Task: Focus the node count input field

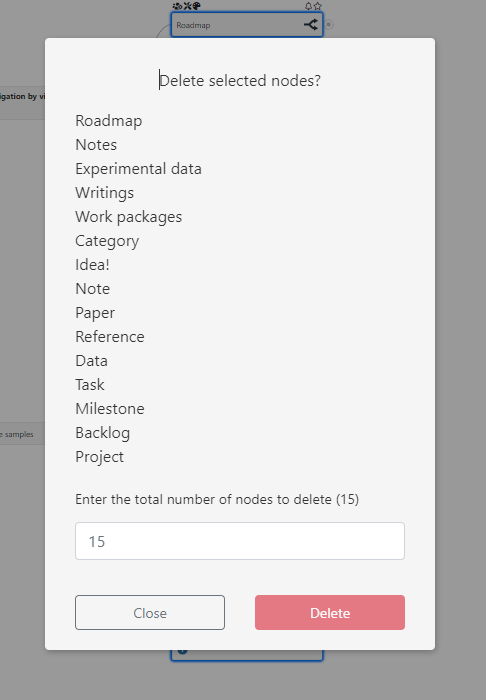Action: 240,541
